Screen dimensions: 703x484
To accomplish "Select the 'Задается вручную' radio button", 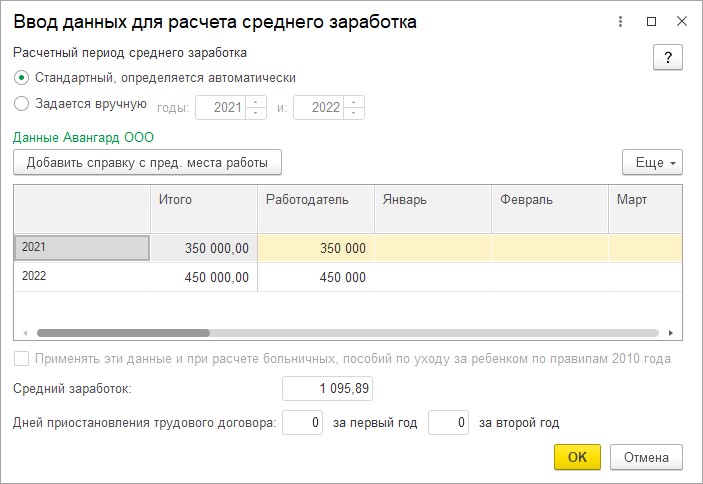I will [x=21, y=104].
